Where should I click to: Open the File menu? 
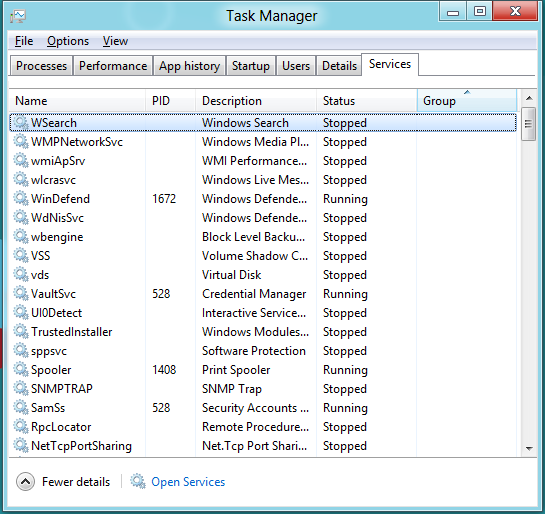tap(24, 41)
